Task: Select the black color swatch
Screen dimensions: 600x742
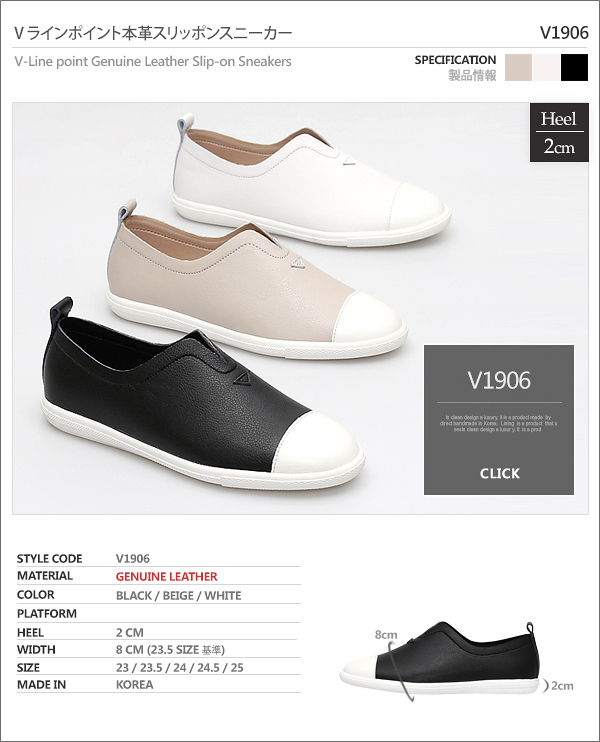Action: (x=574, y=68)
